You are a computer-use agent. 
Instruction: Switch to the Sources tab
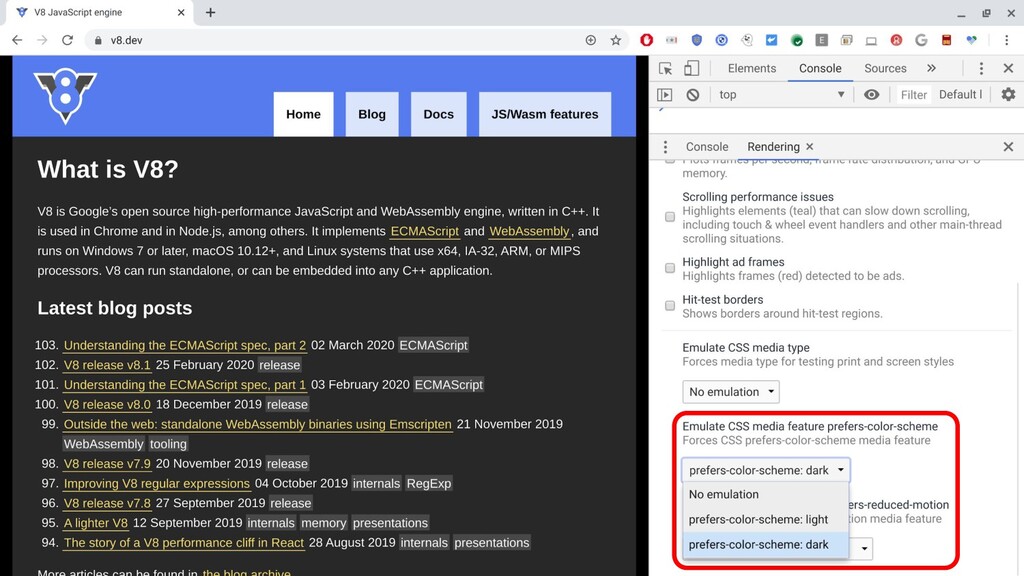(x=885, y=68)
